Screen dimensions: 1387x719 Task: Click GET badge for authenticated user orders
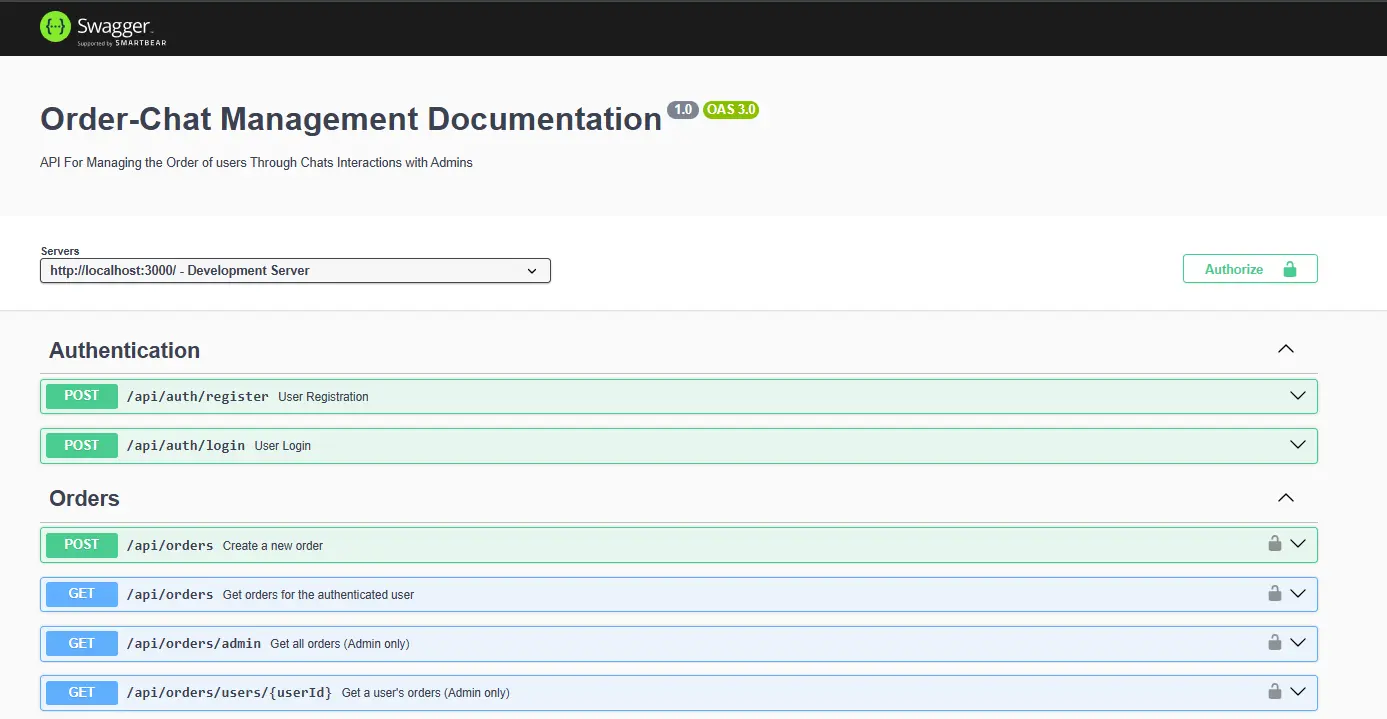click(82, 594)
